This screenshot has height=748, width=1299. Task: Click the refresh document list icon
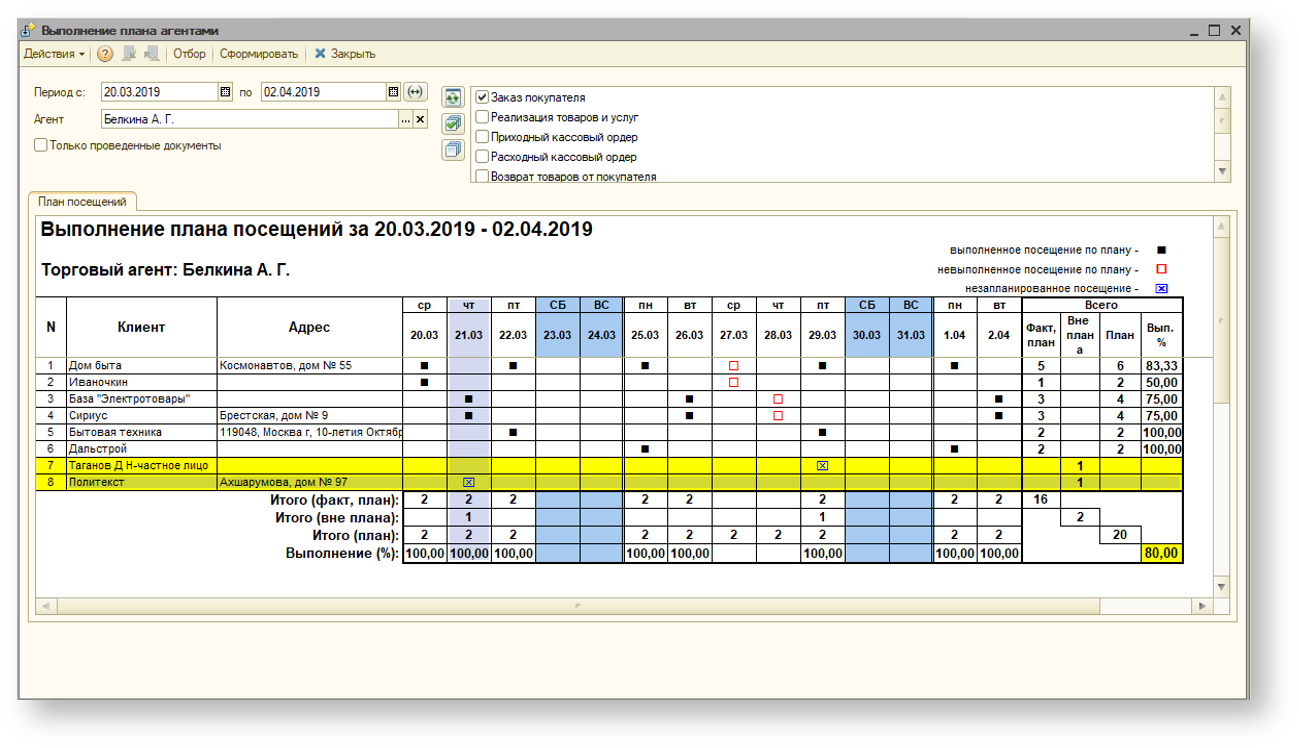[x=453, y=98]
